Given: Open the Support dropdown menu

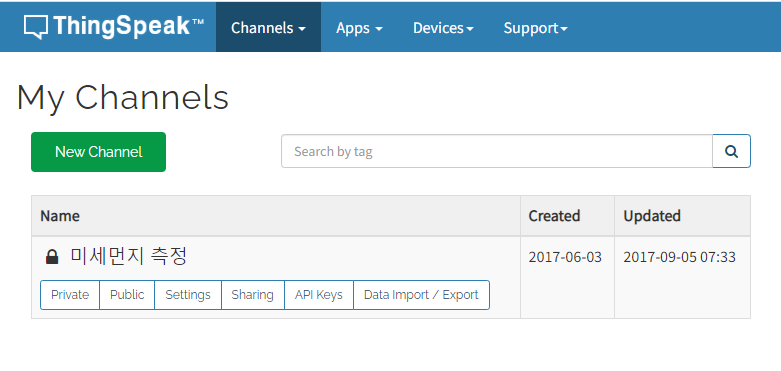Looking at the screenshot, I should 535,27.
